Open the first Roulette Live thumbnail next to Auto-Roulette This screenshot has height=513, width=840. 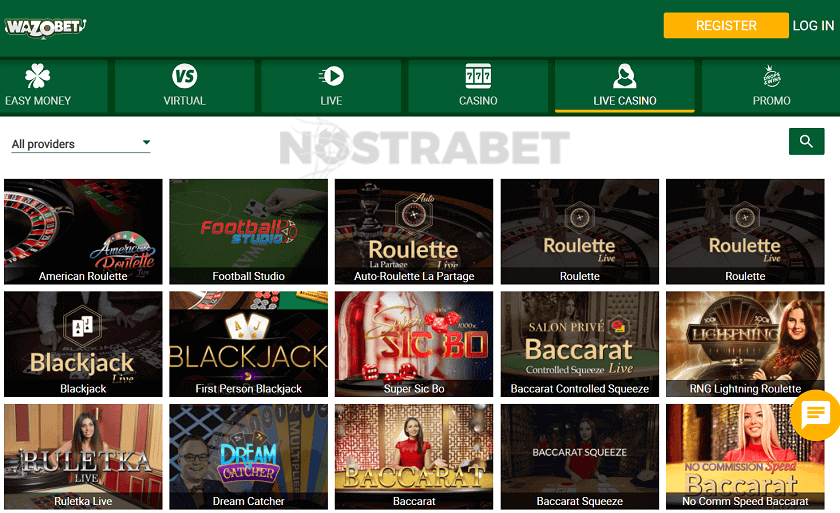(580, 231)
